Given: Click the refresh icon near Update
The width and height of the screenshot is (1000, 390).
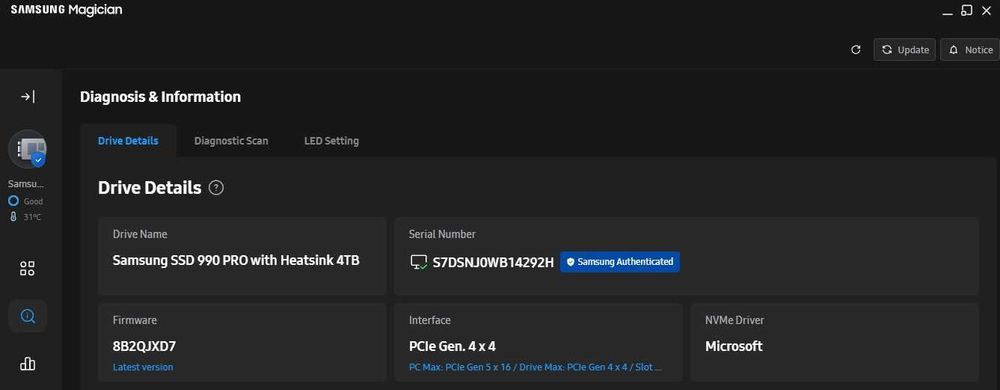Looking at the screenshot, I should [856, 50].
